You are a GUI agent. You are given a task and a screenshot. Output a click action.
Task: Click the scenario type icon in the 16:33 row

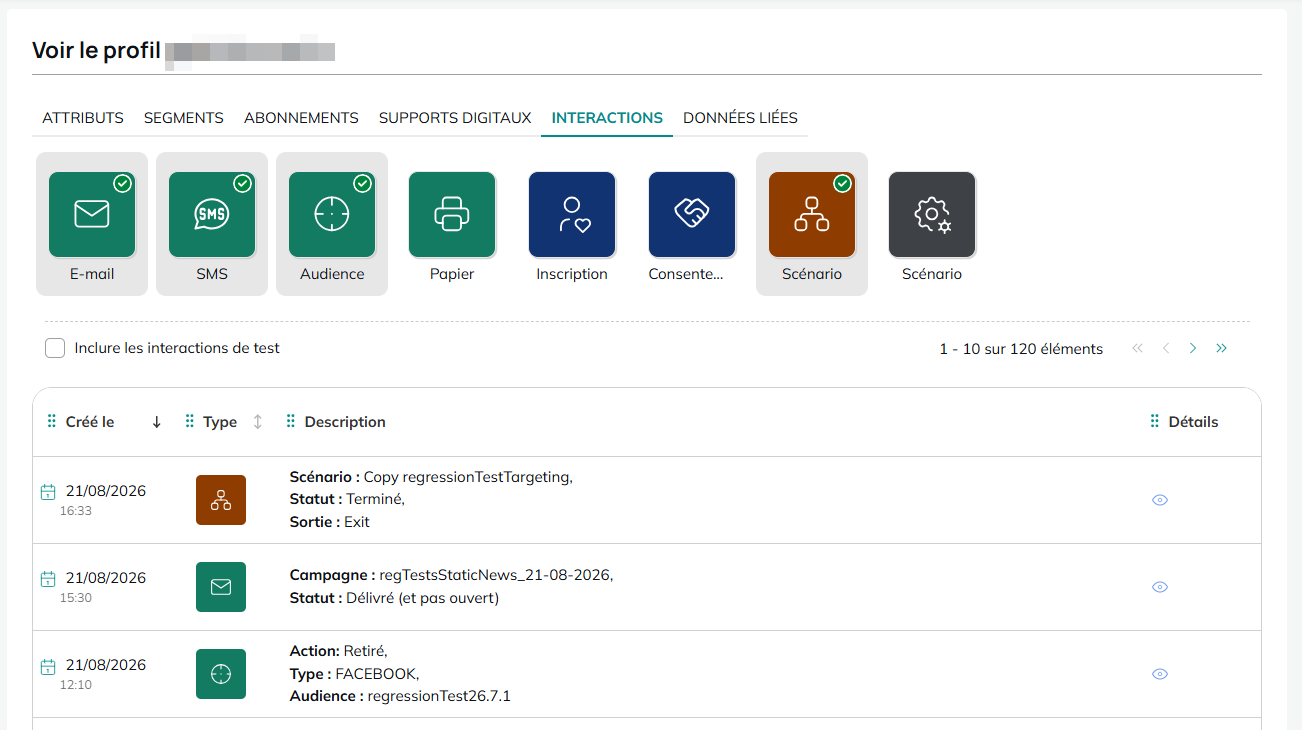point(221,500)
